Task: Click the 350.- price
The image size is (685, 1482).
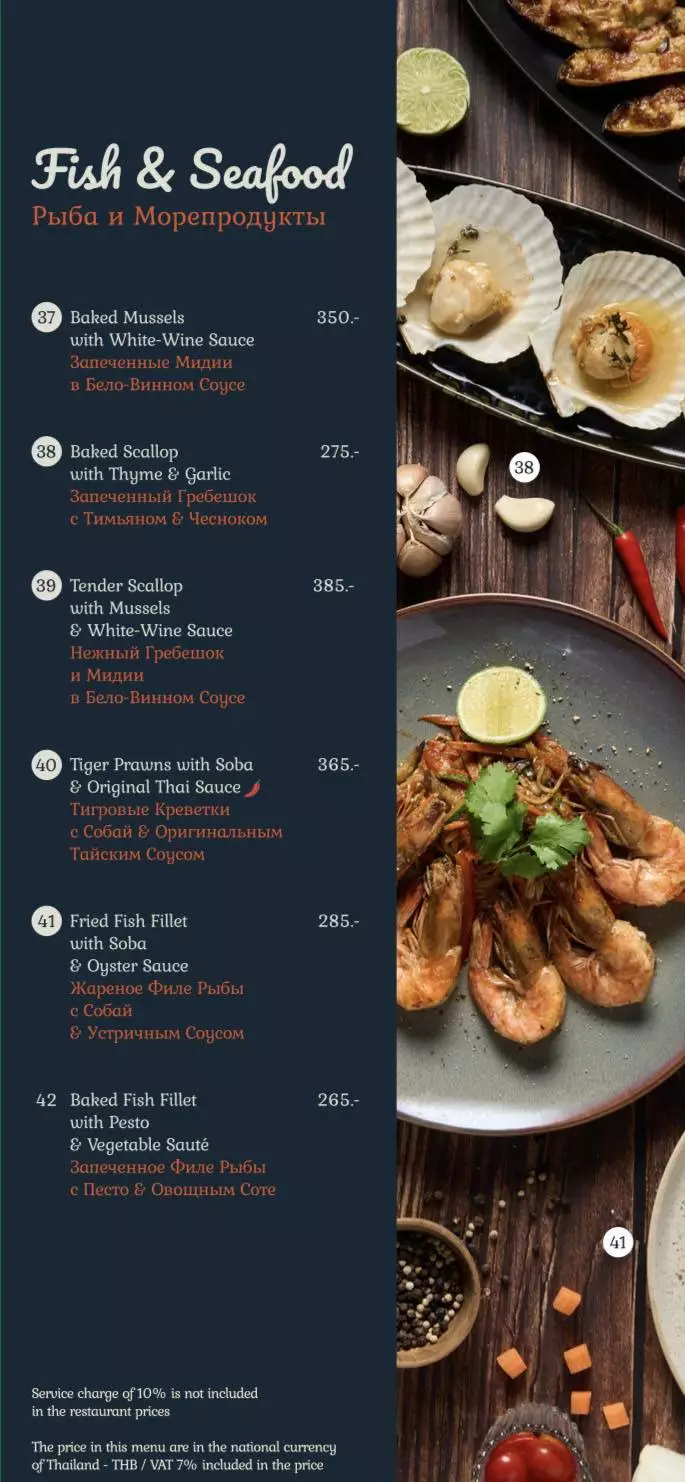Action: (x=338, y=318)
